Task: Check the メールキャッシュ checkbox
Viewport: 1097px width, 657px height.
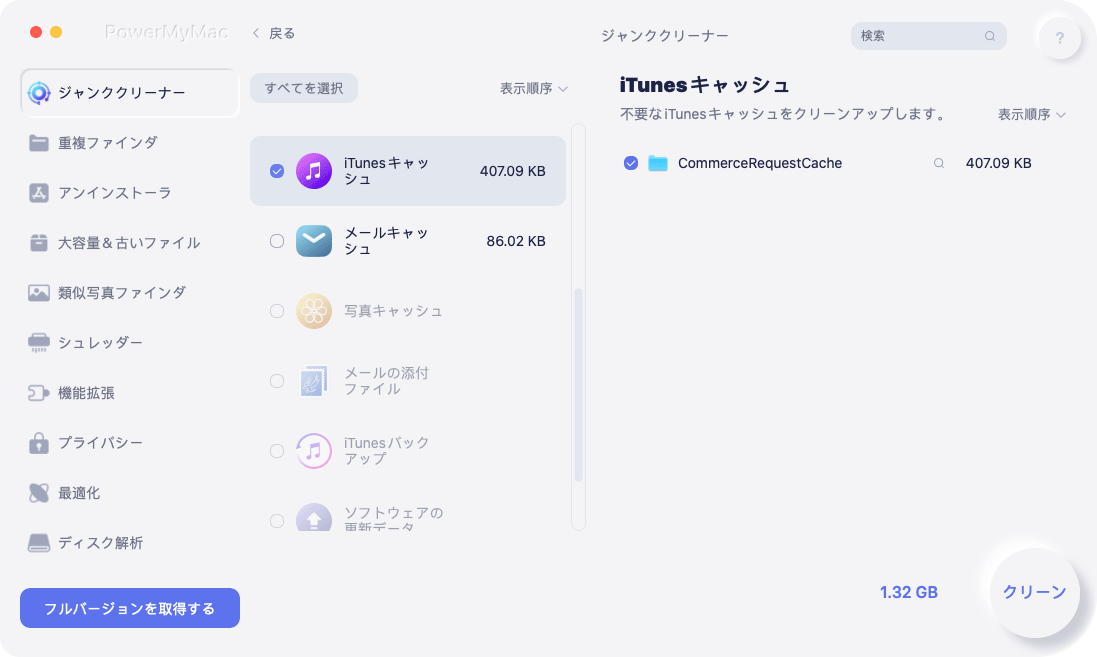Action: [277, 241]
